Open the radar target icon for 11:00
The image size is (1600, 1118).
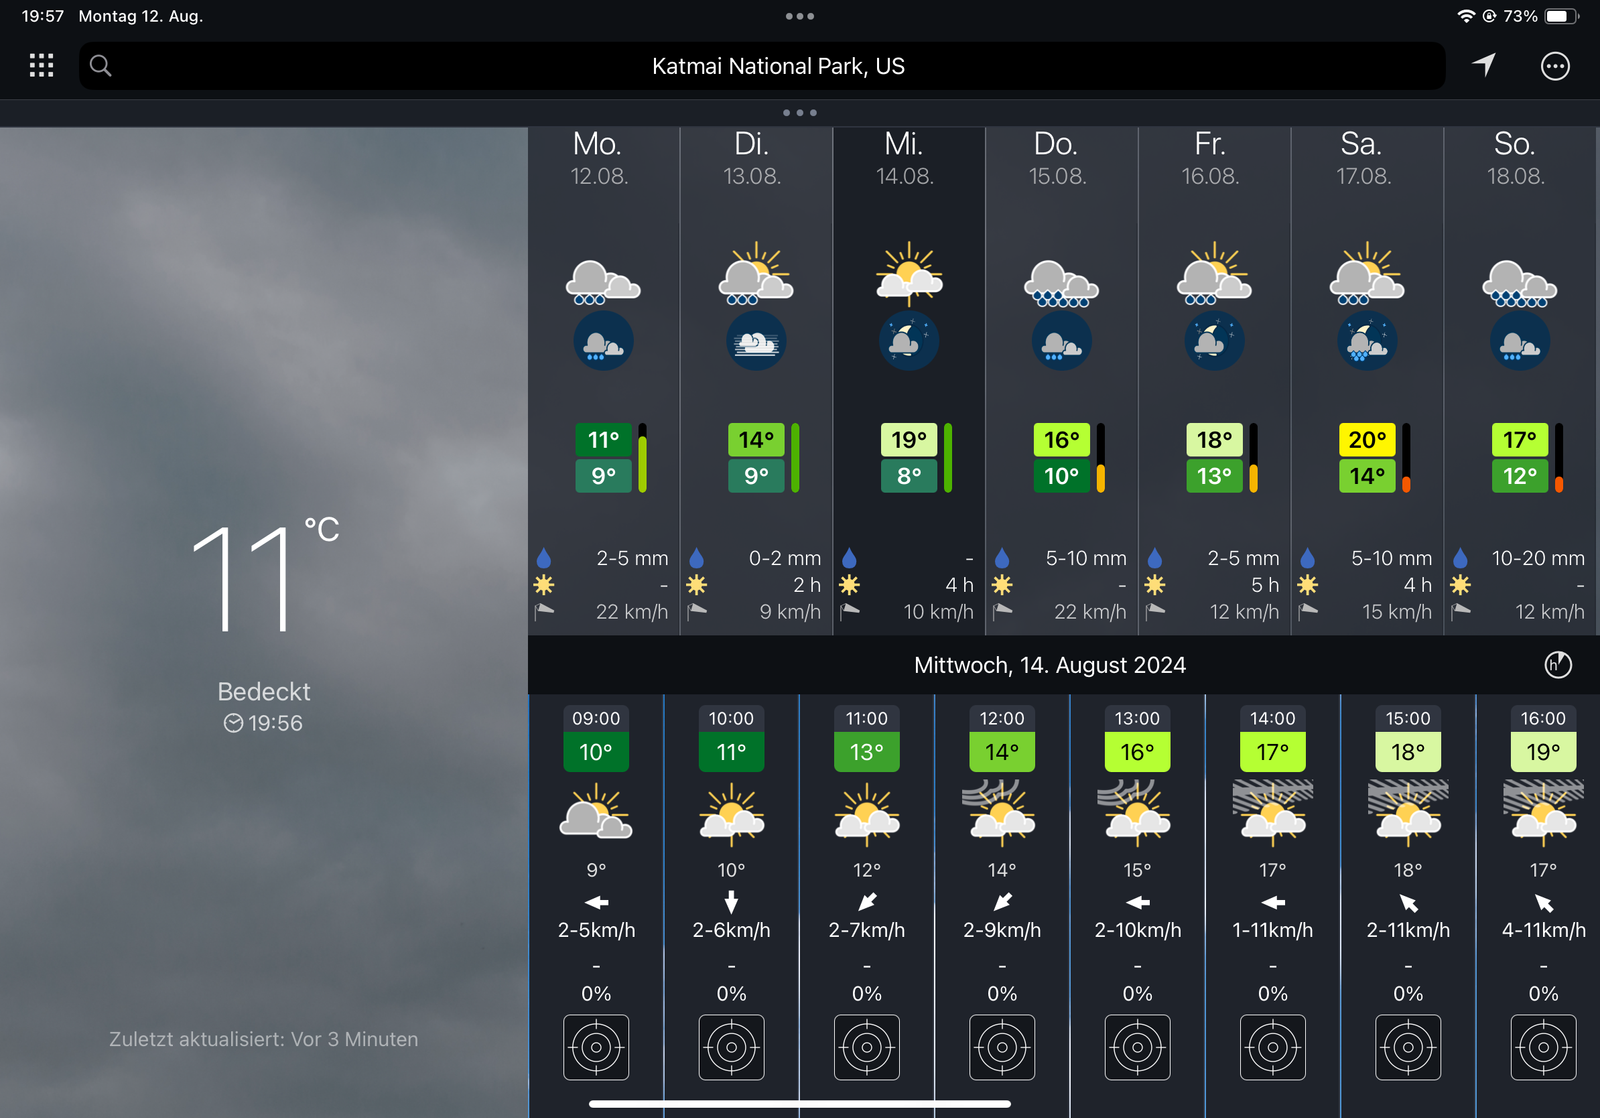click(867, 1047)
